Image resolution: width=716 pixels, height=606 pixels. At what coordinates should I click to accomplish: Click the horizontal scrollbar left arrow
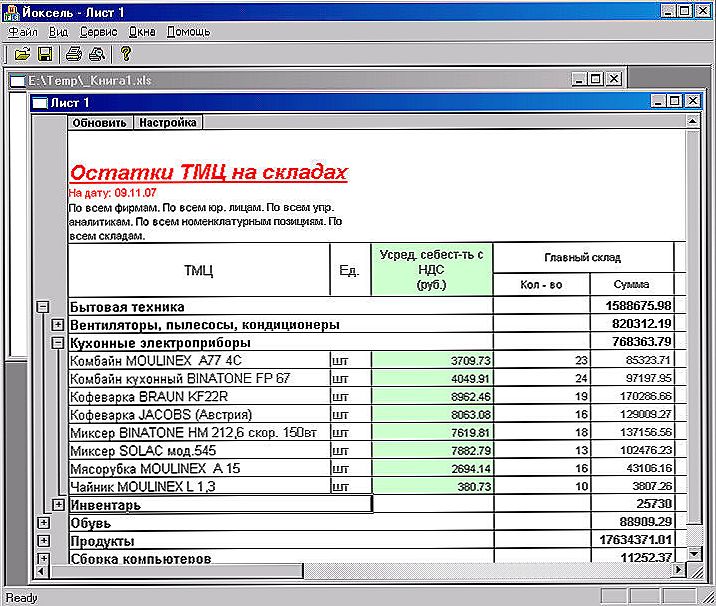(x=42, y=570)
